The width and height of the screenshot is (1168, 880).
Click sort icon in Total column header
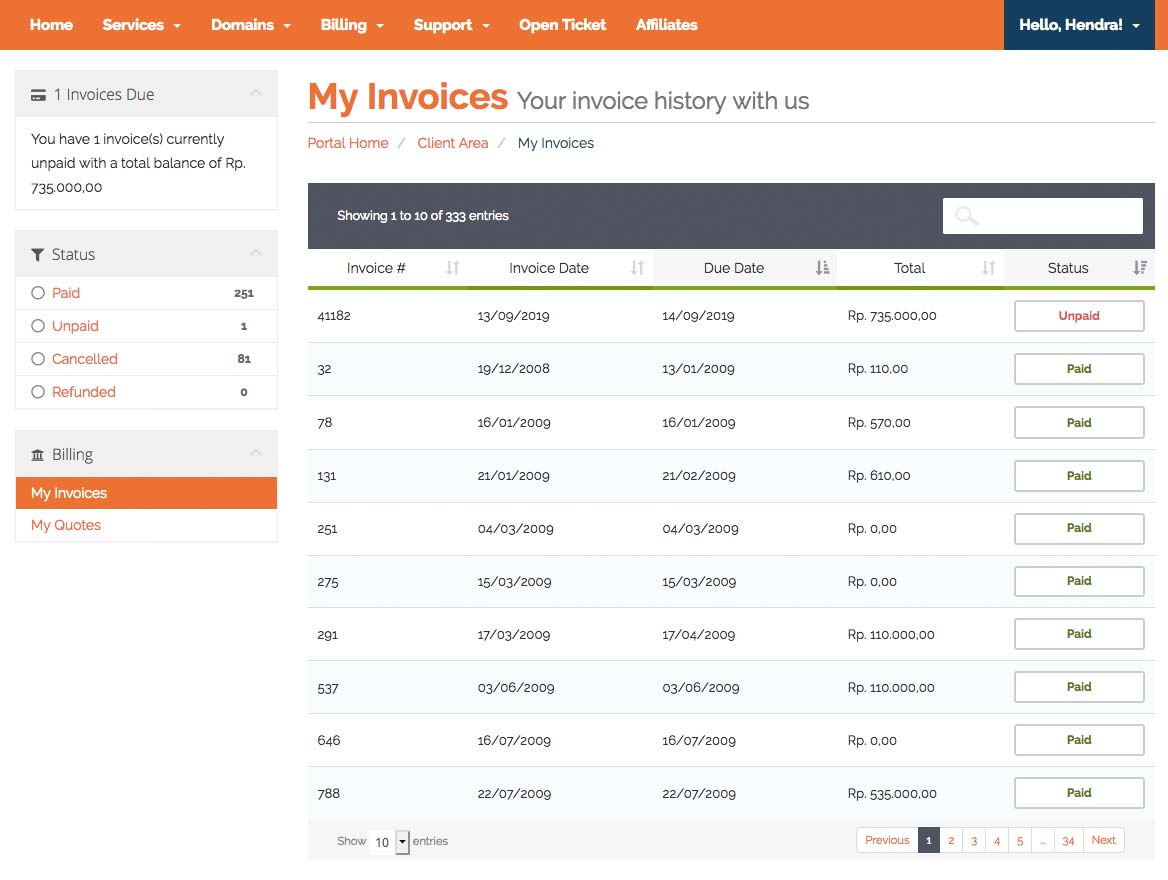tap(988, 268)
